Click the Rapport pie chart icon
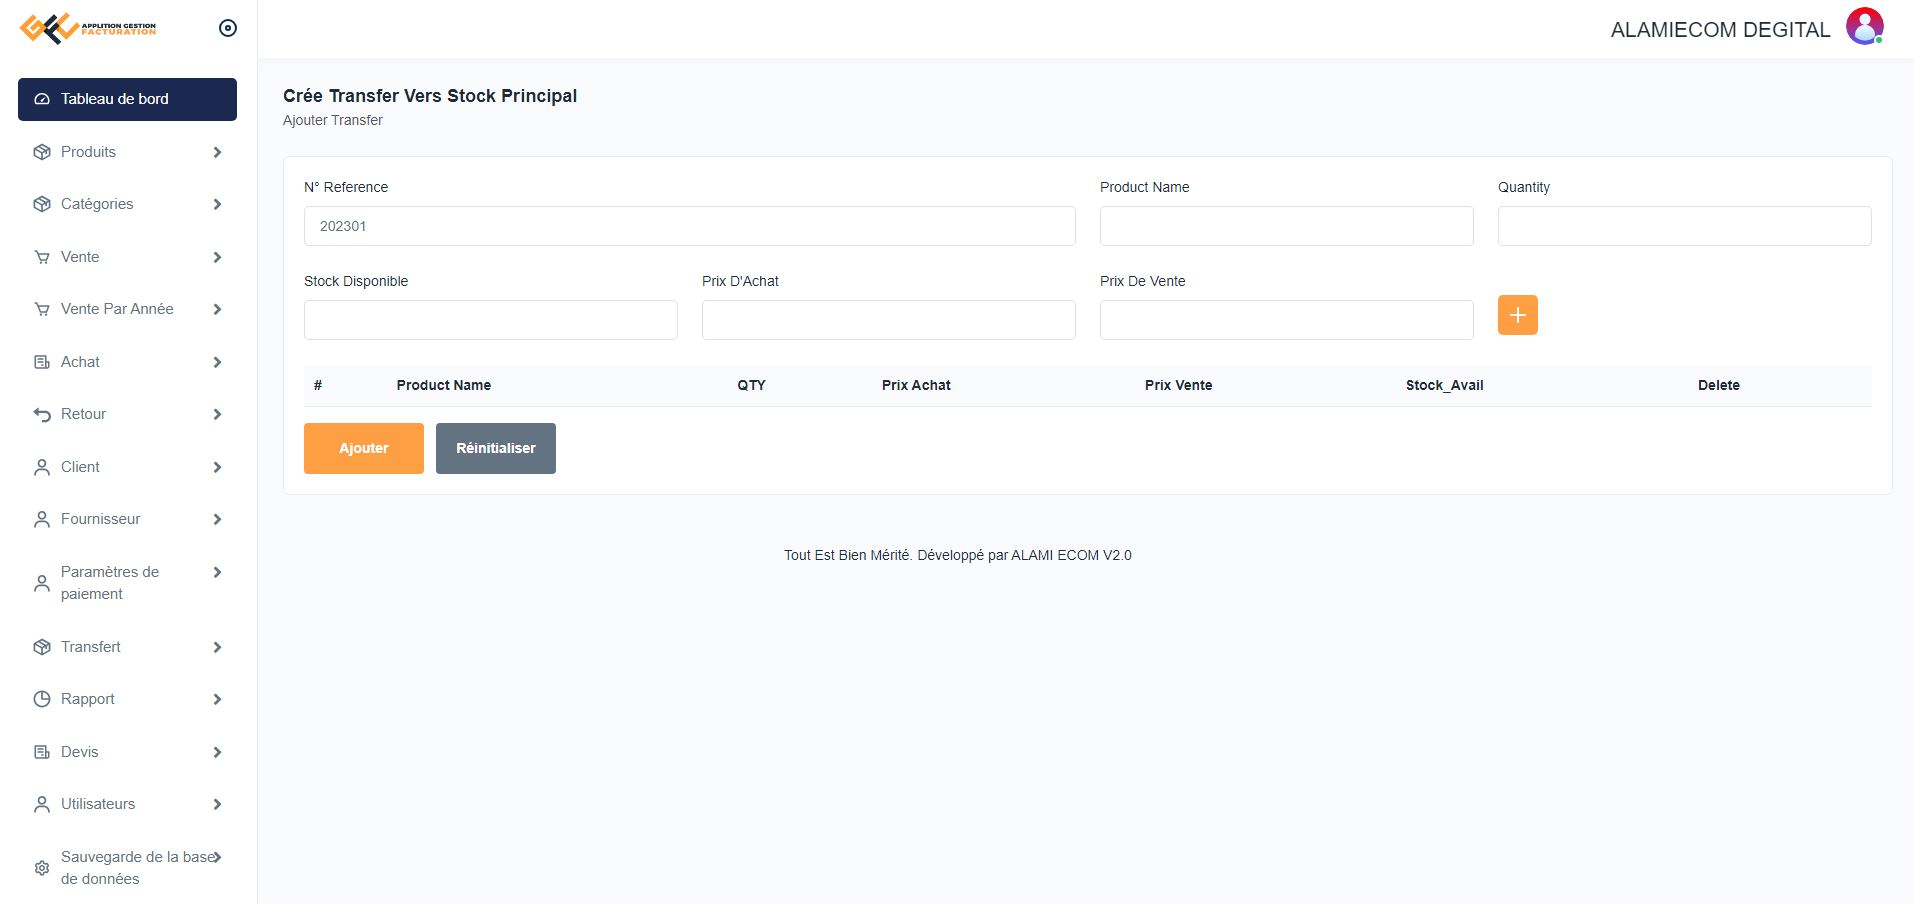Screen dimensions: 1914x904 tap(42, 699)
